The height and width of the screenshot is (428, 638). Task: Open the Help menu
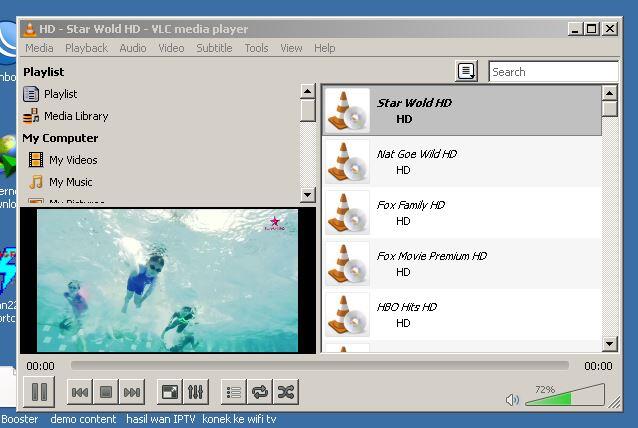pyautogui.click(x=325, y=48)
